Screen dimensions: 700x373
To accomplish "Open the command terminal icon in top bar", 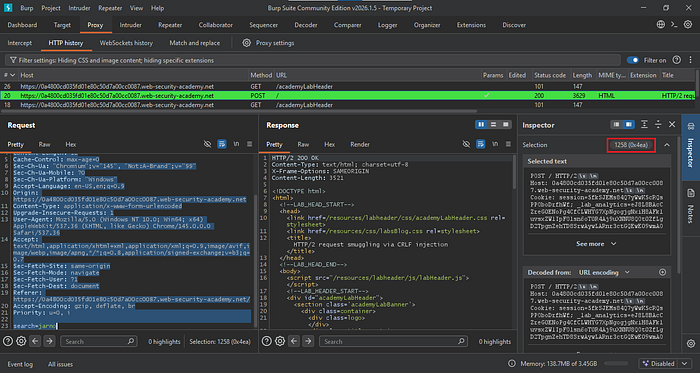I will (x=674, y=25).
